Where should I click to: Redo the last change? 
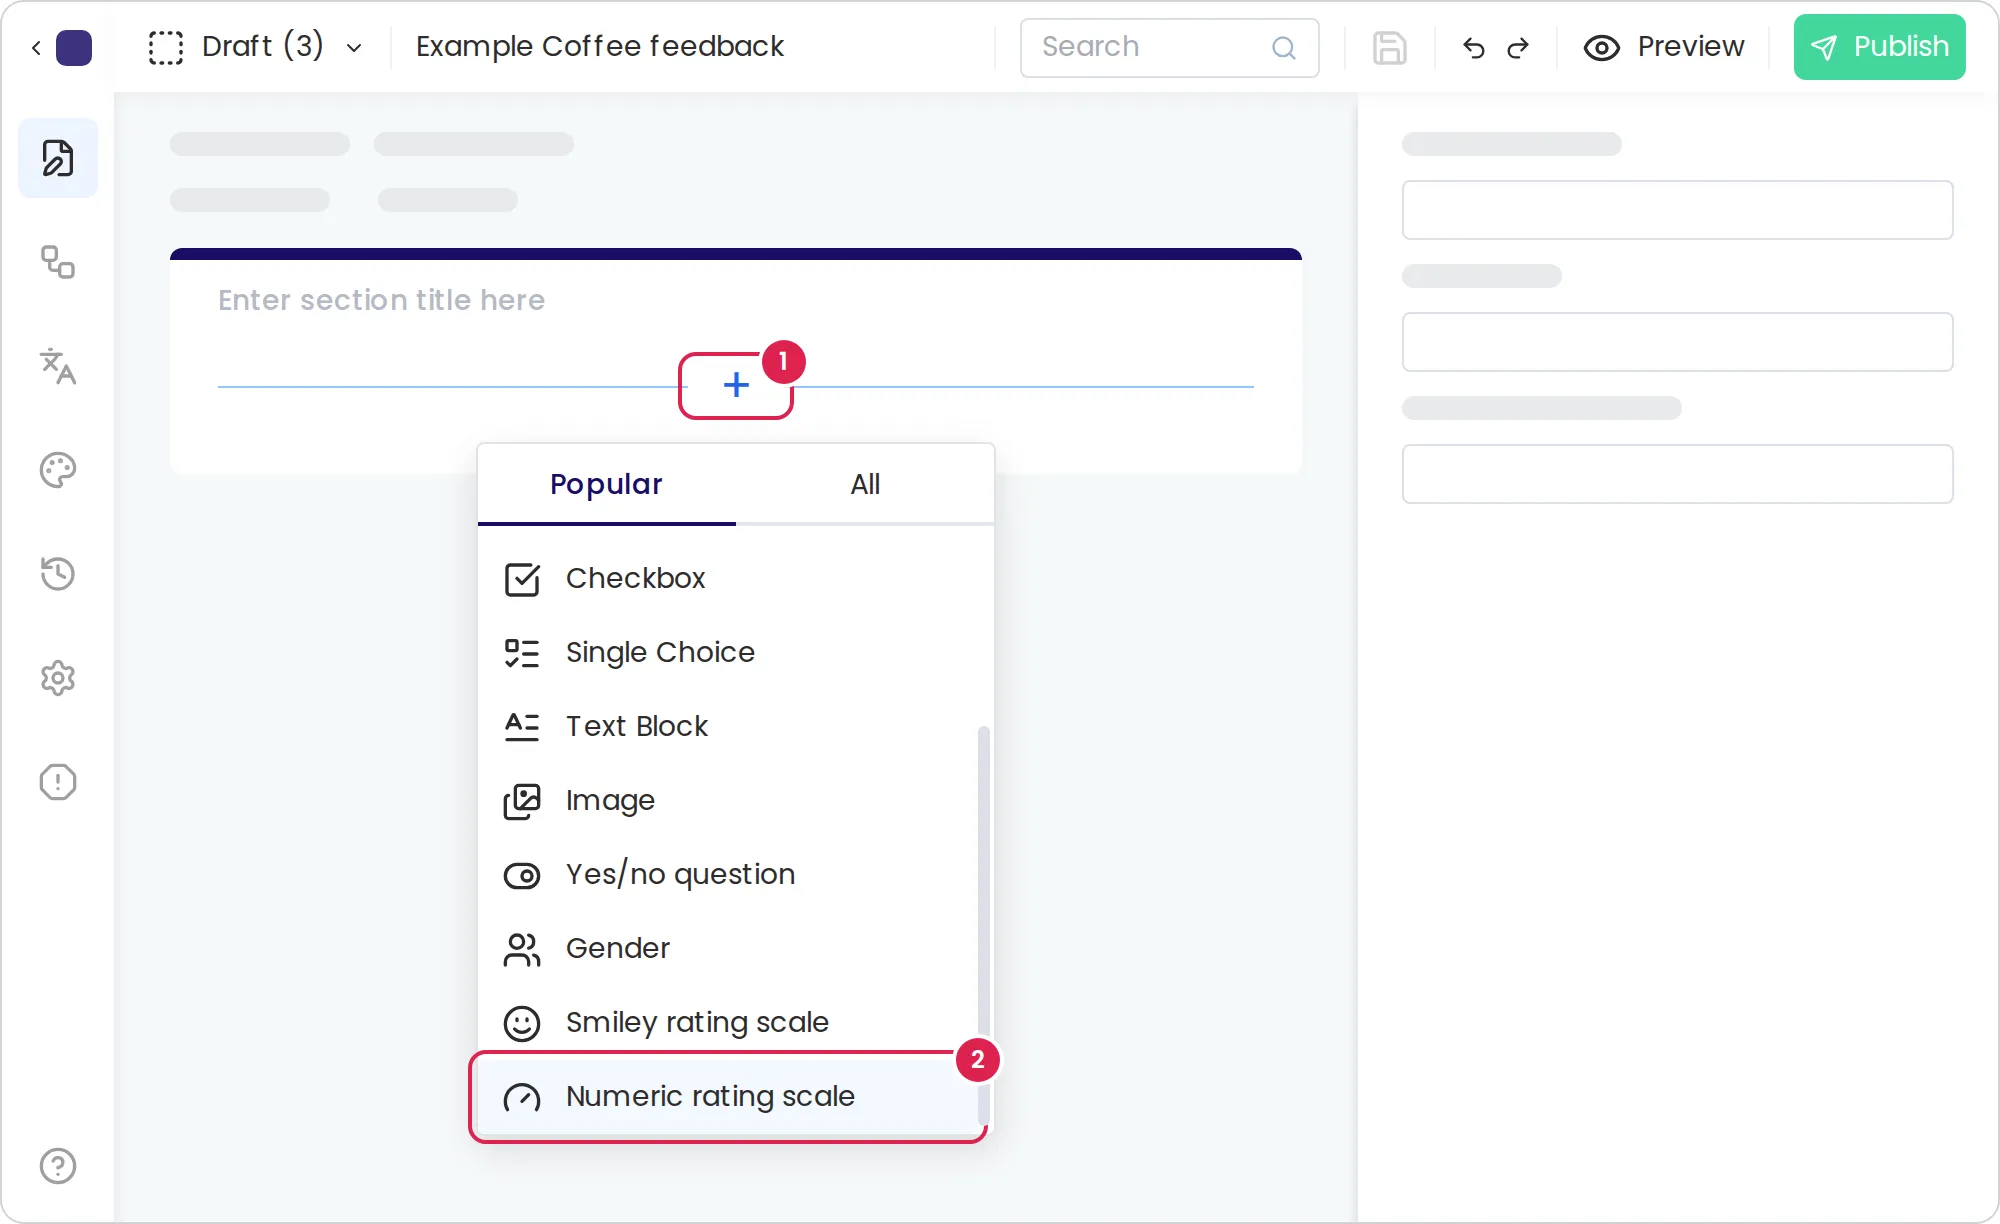point(1518,47)
